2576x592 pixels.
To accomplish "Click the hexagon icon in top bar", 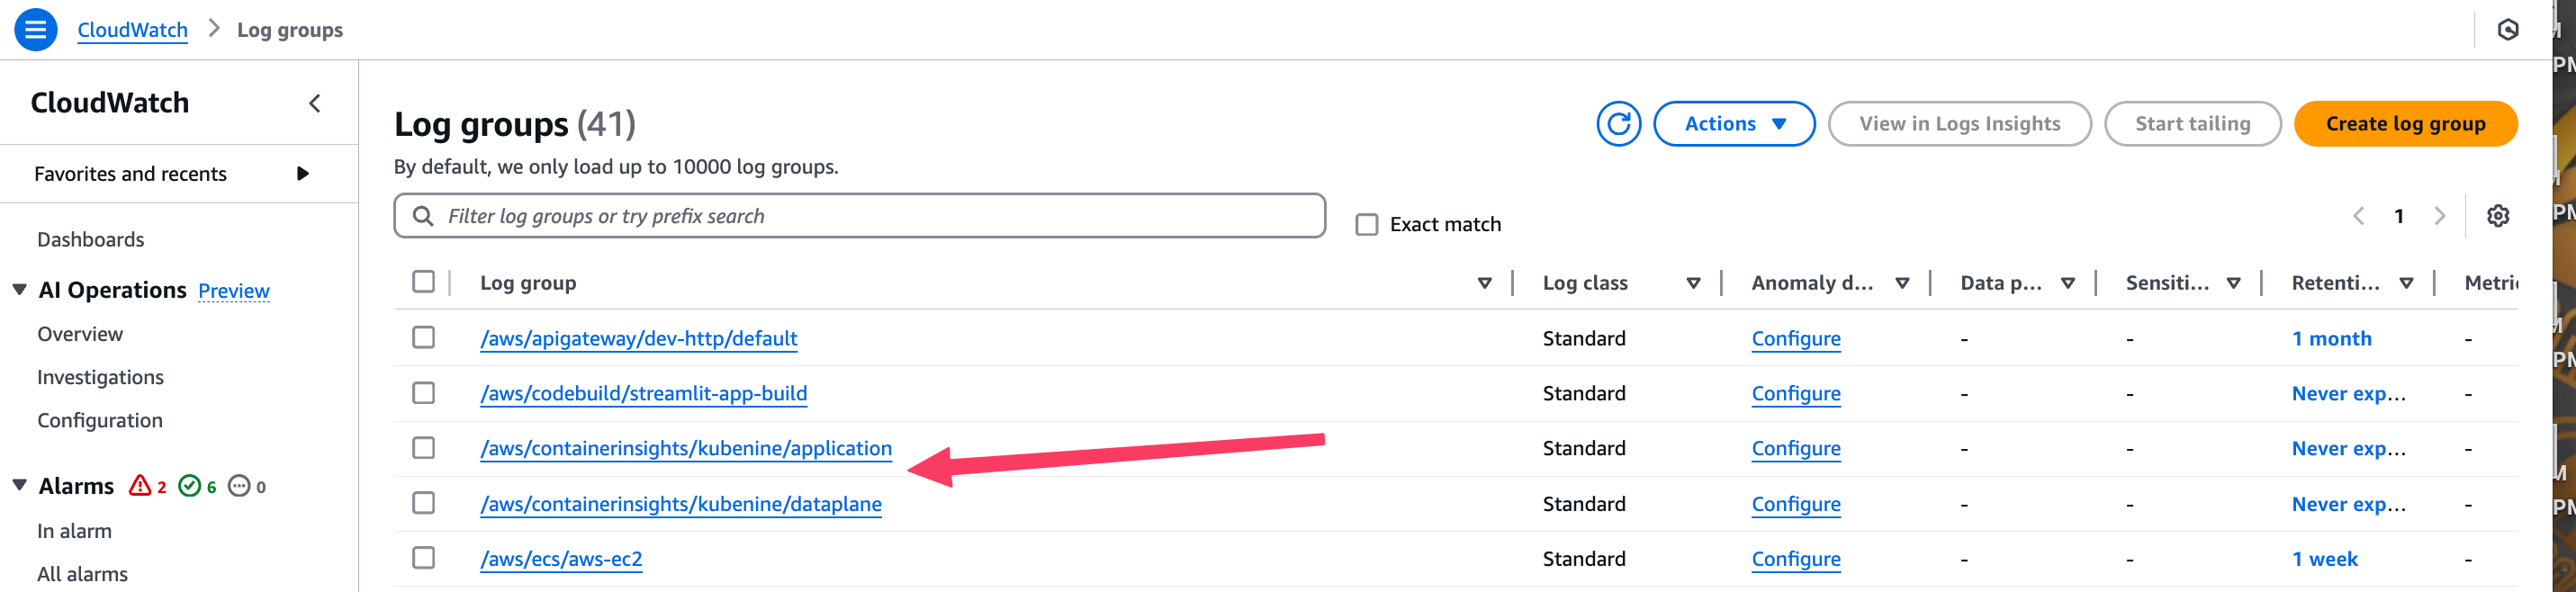I will point(2507,30).
